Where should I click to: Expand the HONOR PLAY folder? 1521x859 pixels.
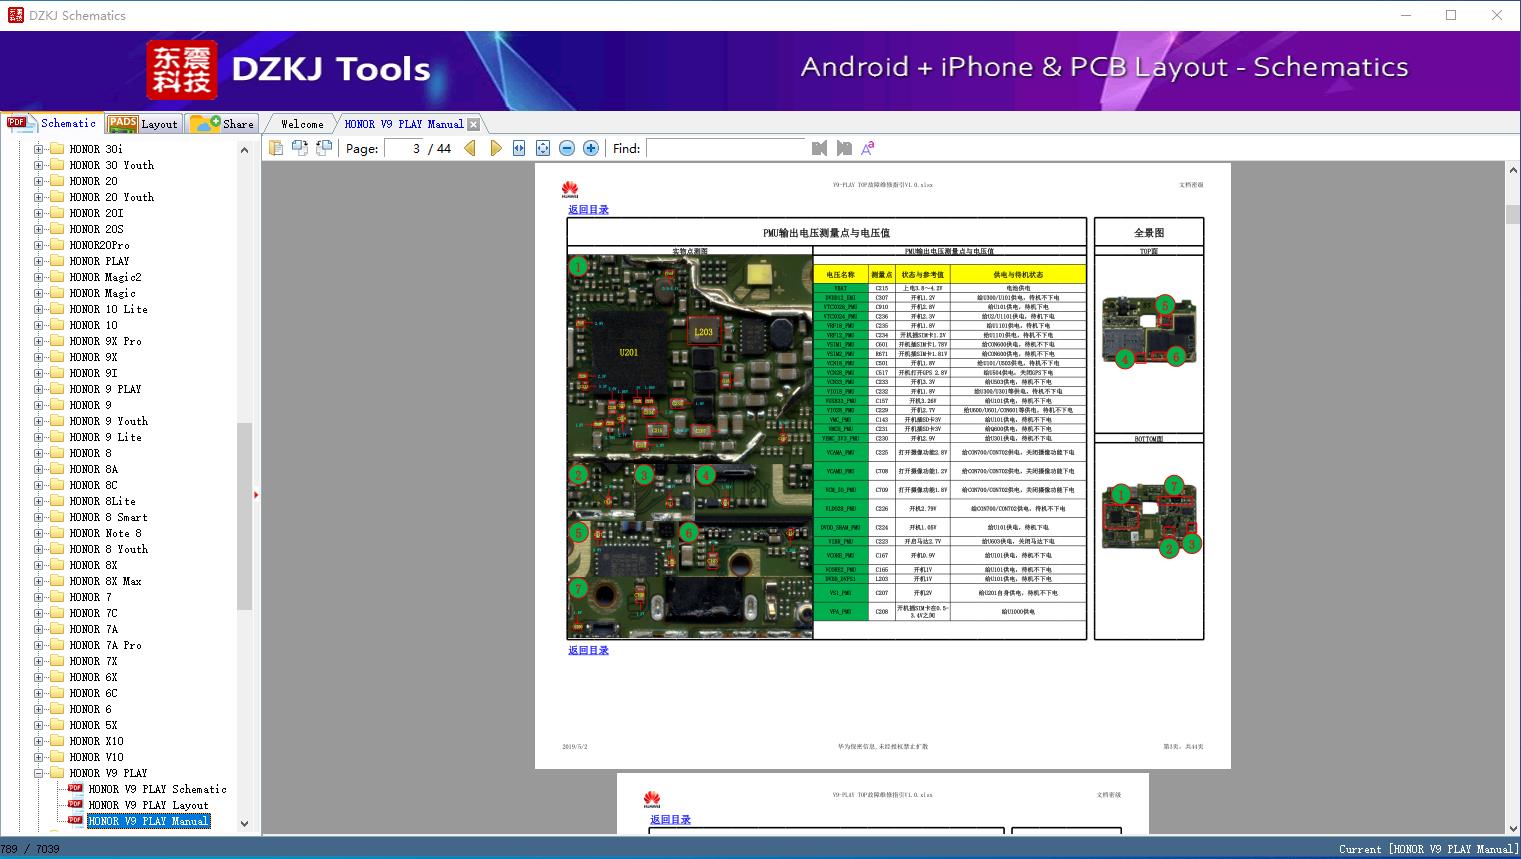tap(39, 261)
